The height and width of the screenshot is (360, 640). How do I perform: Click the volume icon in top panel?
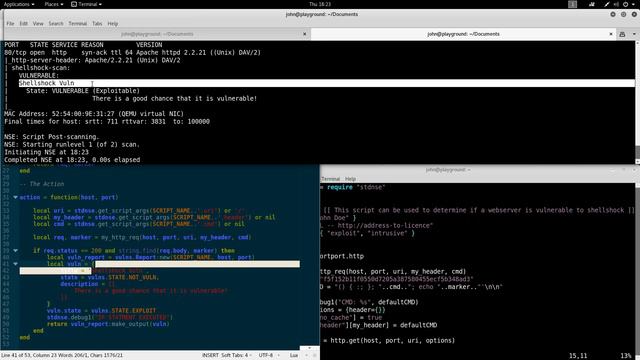tap(616, 4)
